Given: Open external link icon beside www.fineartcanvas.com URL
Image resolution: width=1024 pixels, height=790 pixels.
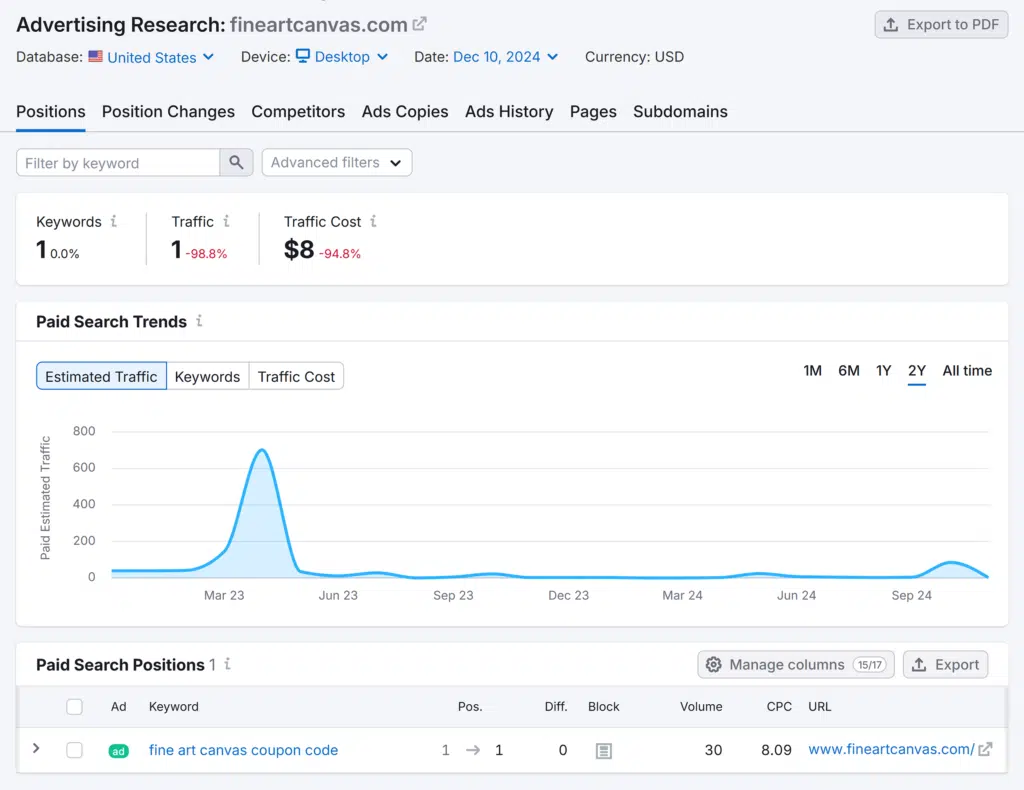Looking at the screenshot, I should tap(985, 749).
